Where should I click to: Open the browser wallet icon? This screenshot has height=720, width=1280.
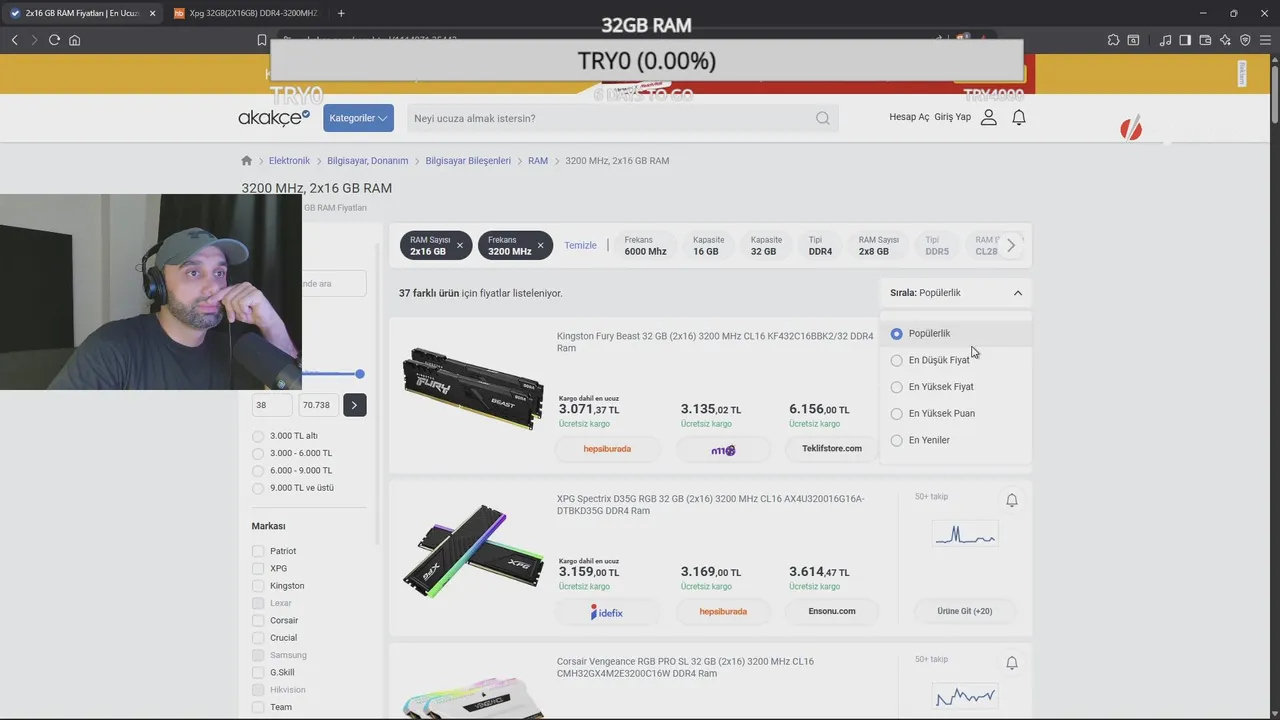[x=1205, y=40]
